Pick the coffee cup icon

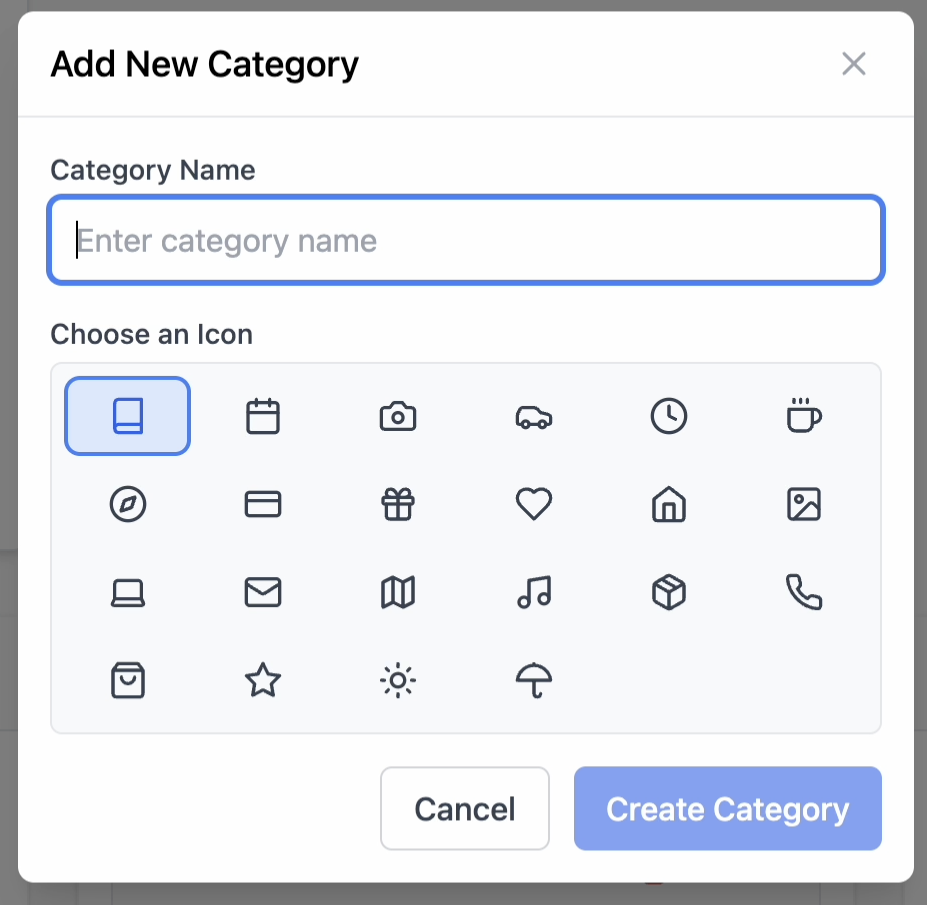(804, 416)
